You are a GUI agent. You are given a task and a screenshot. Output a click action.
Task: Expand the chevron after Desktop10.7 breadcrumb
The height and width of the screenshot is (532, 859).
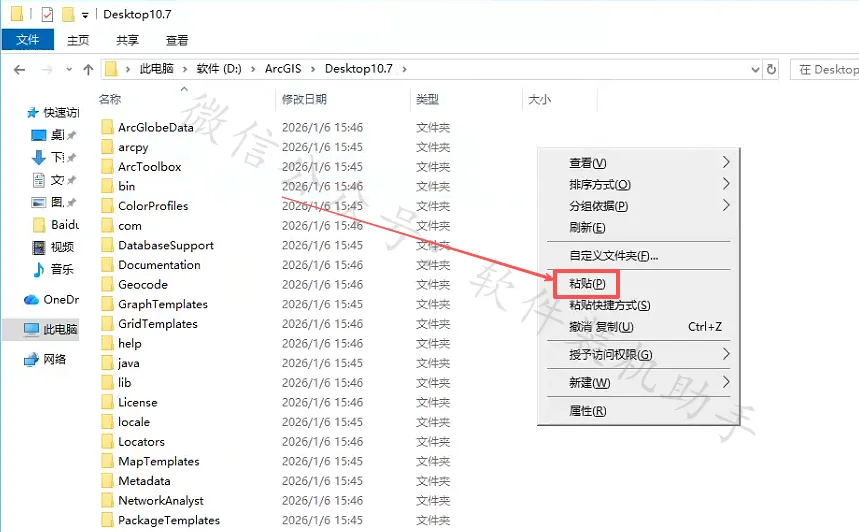[404, 69]
